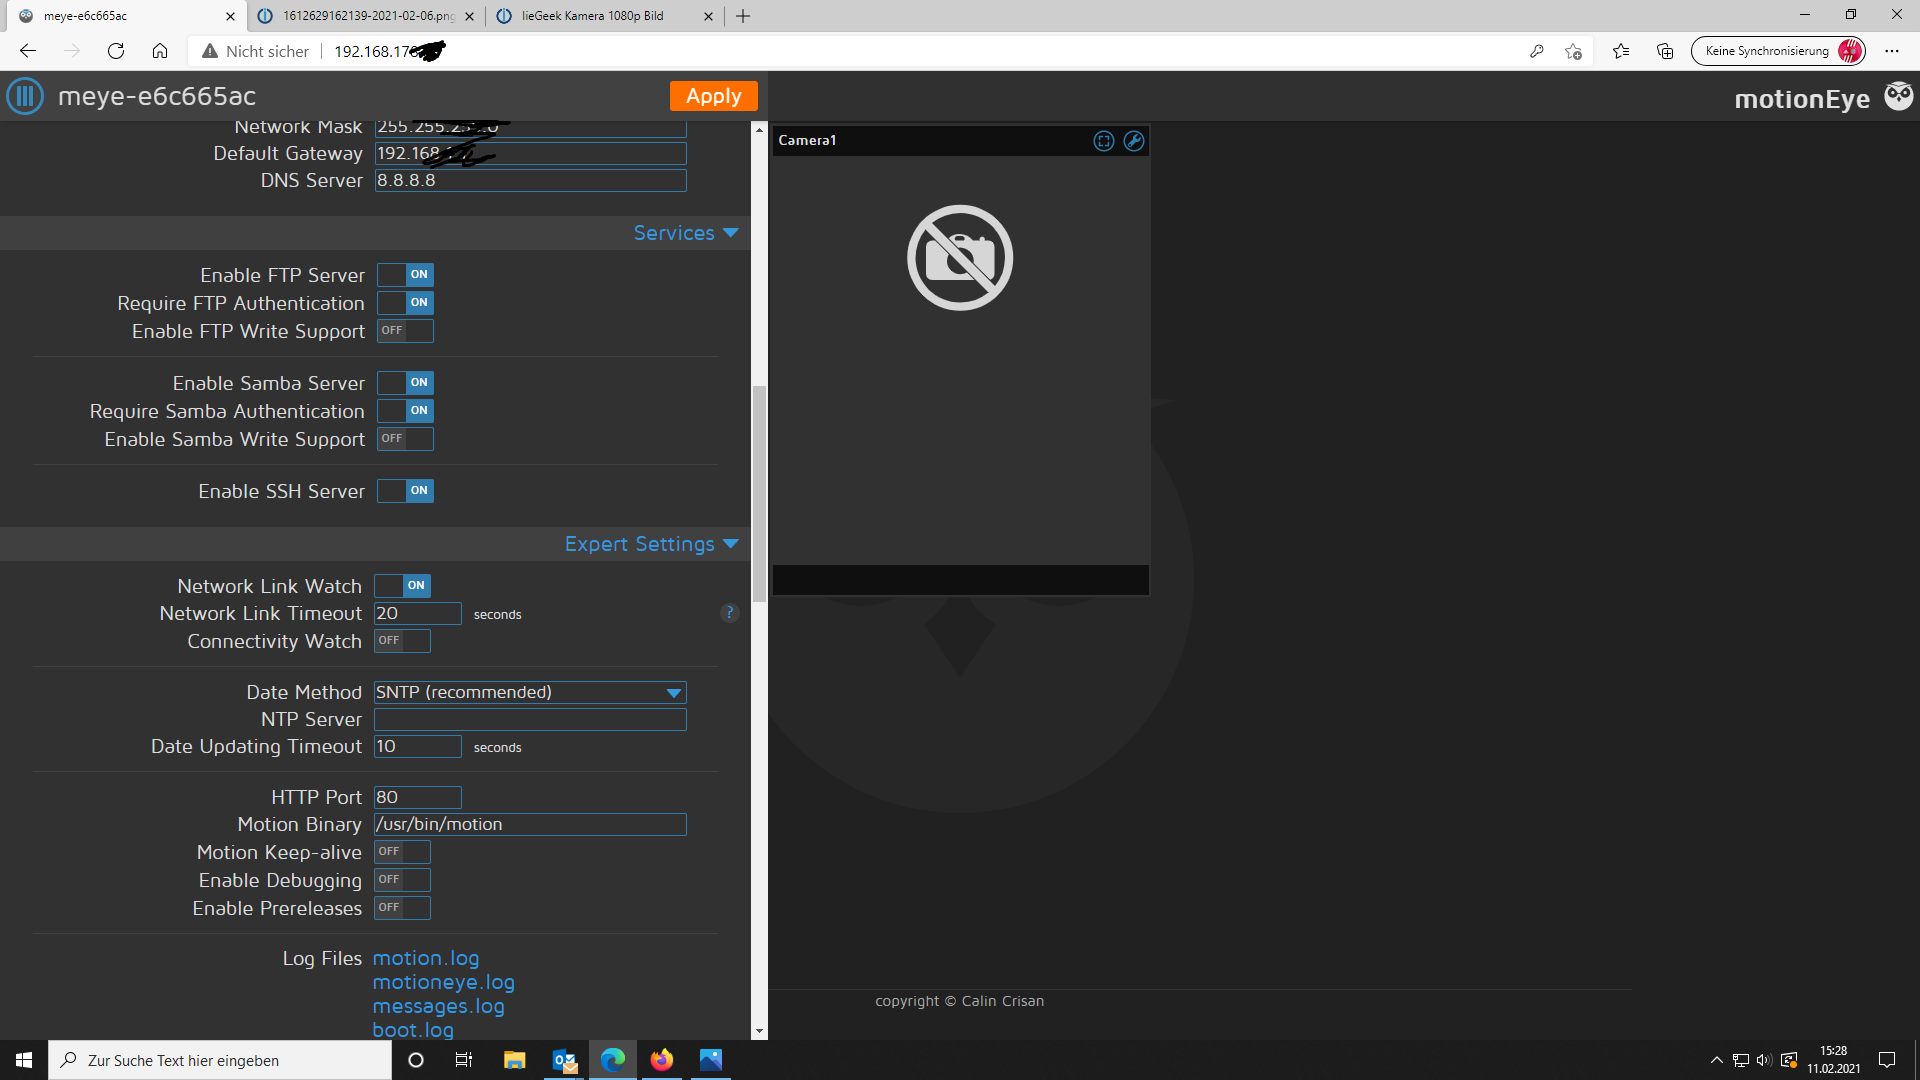This screenshot has height=1080, width=1920.
Task: Enable the Connectivity Watch toggle
Action: pos(402,641)
